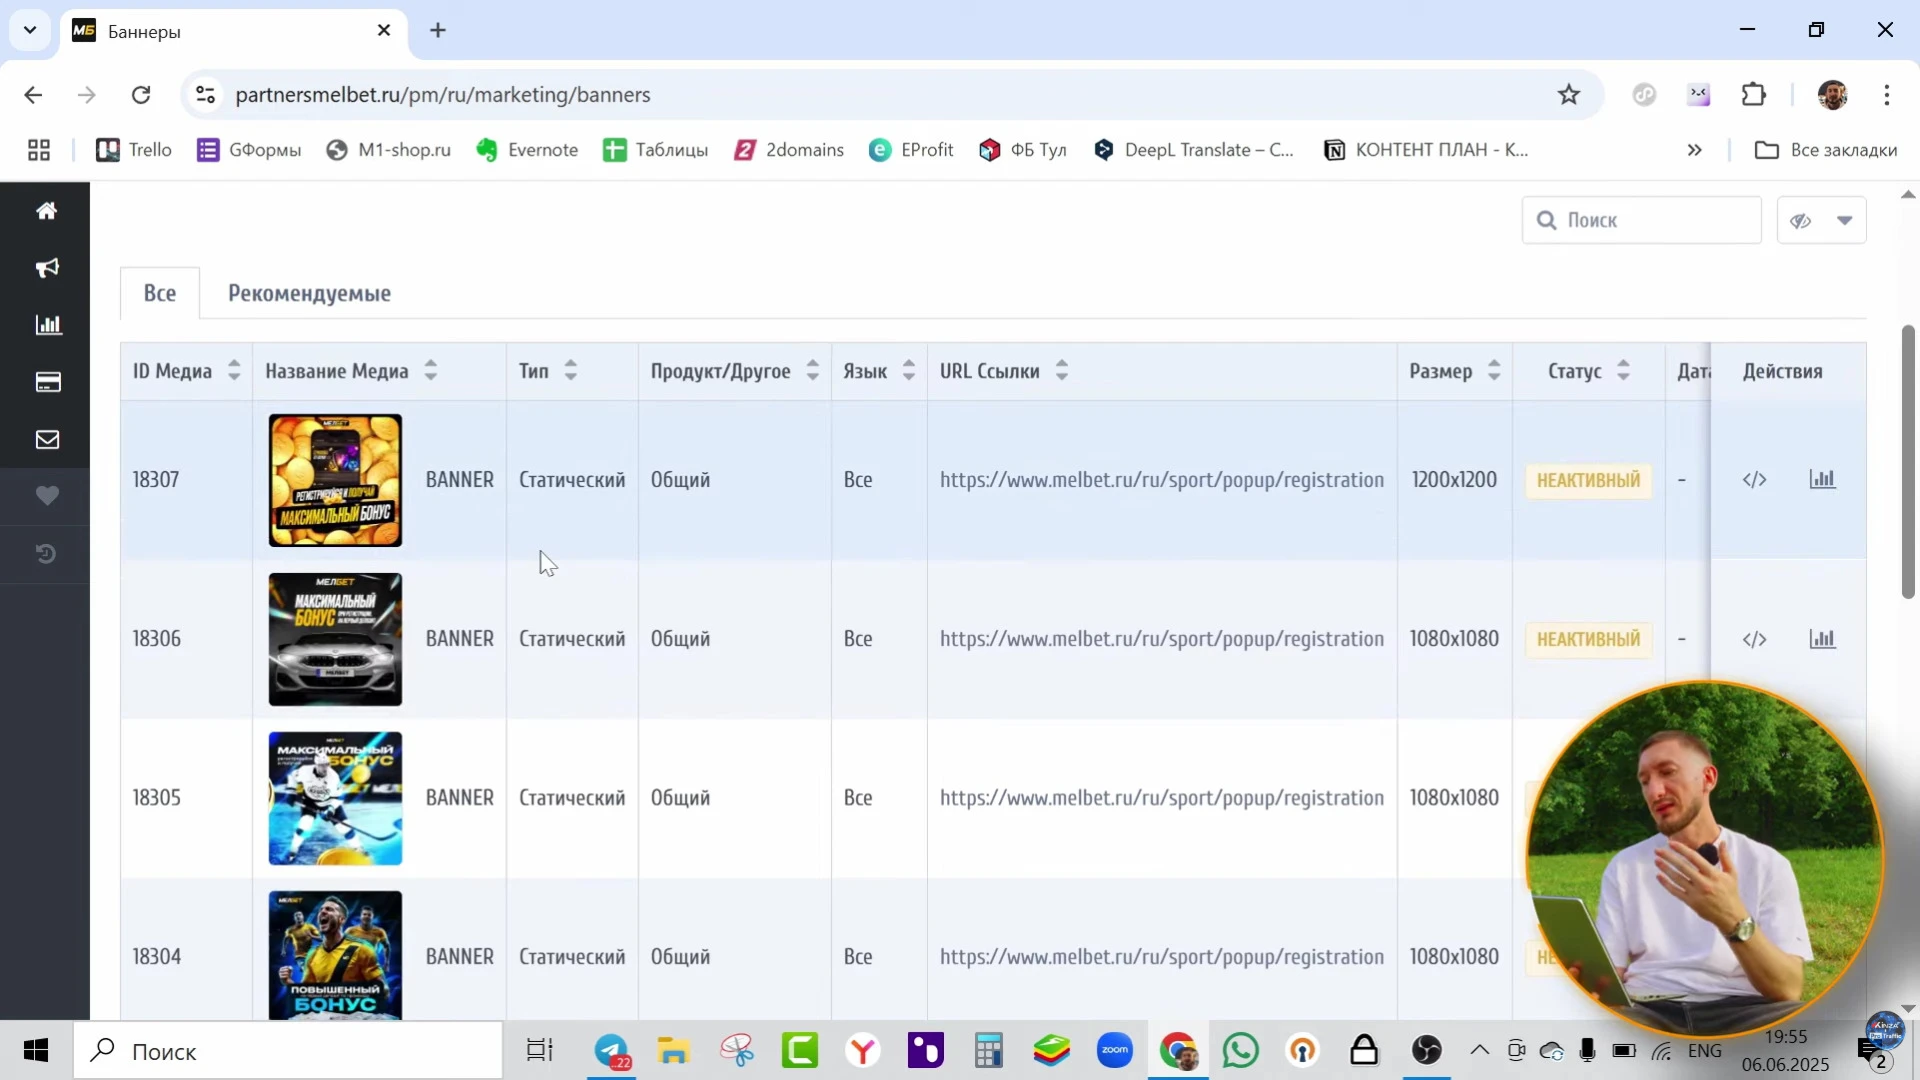This screenshot has width=1920, height=1080.
Task: Open the 2domains bookmark
Action: (789, 150)
